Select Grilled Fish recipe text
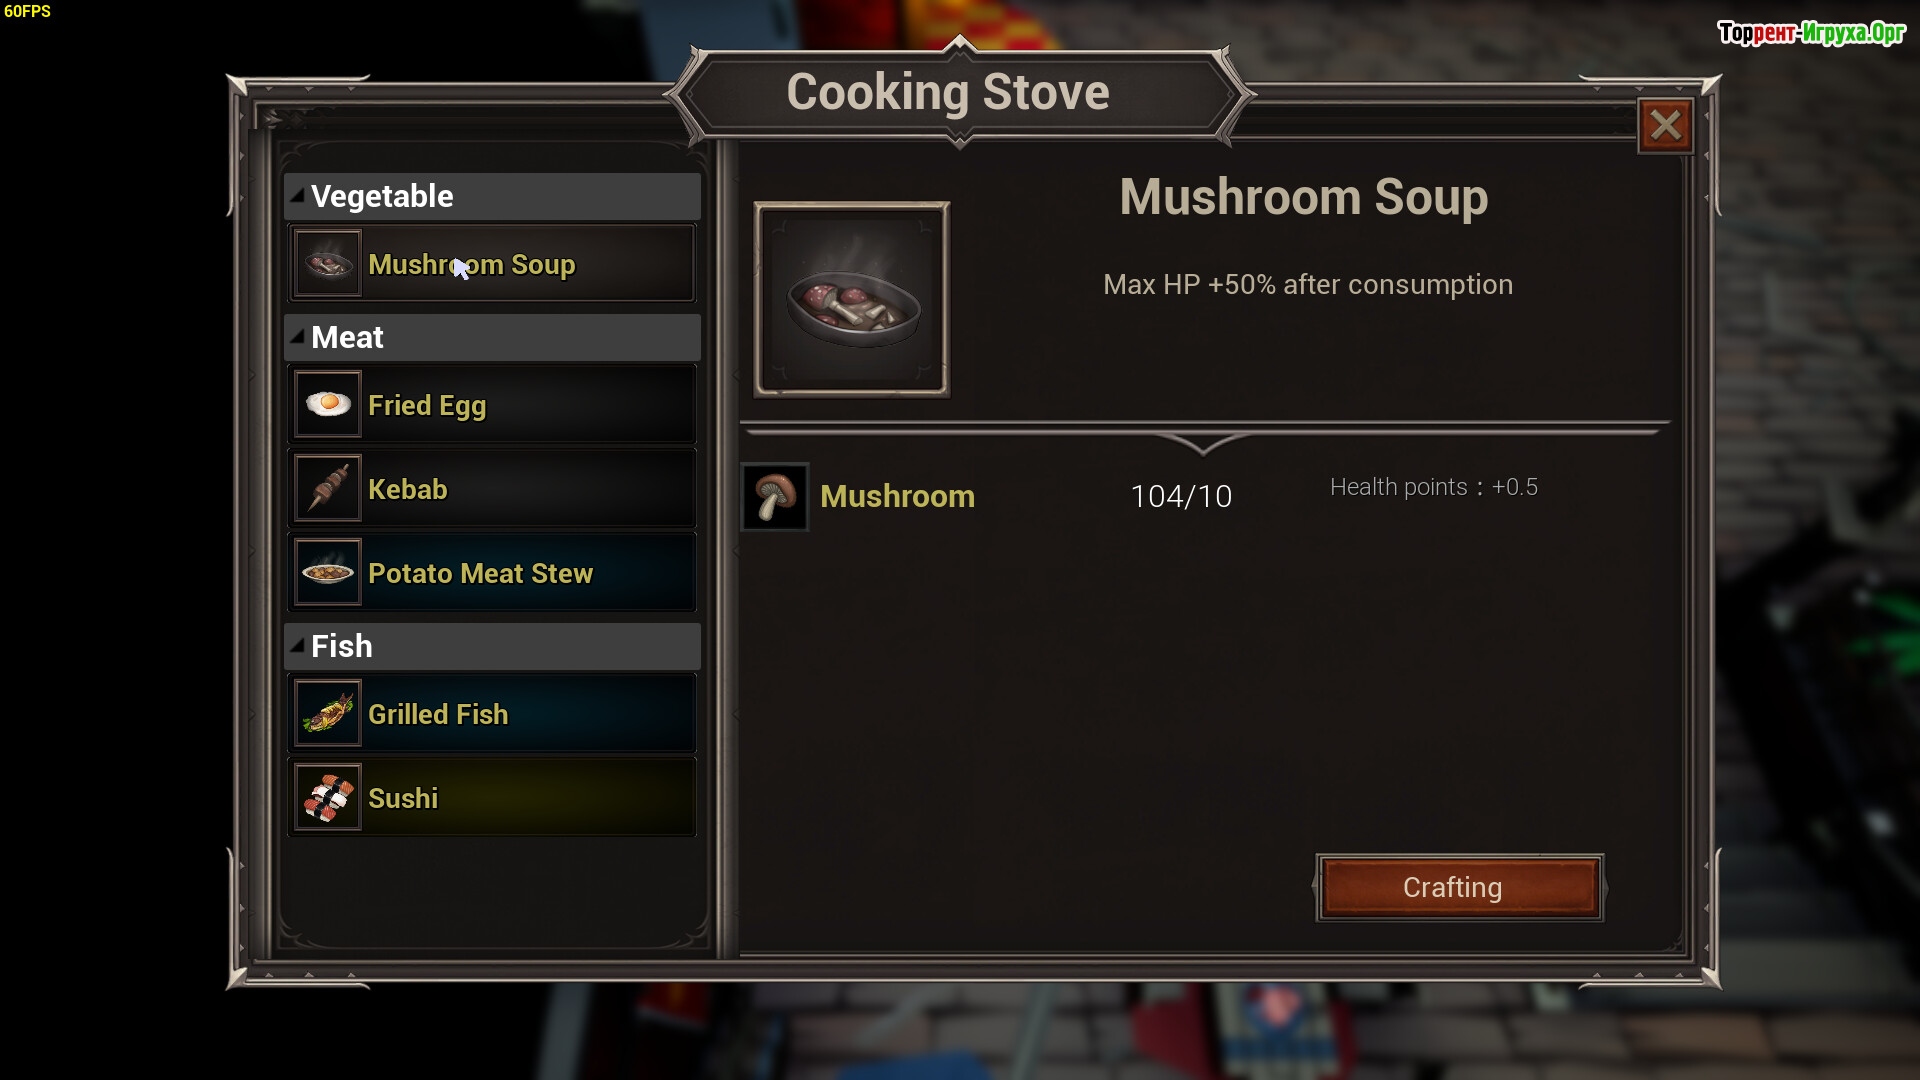Viewport: 1920px width, 1080px height. (438, 714)
